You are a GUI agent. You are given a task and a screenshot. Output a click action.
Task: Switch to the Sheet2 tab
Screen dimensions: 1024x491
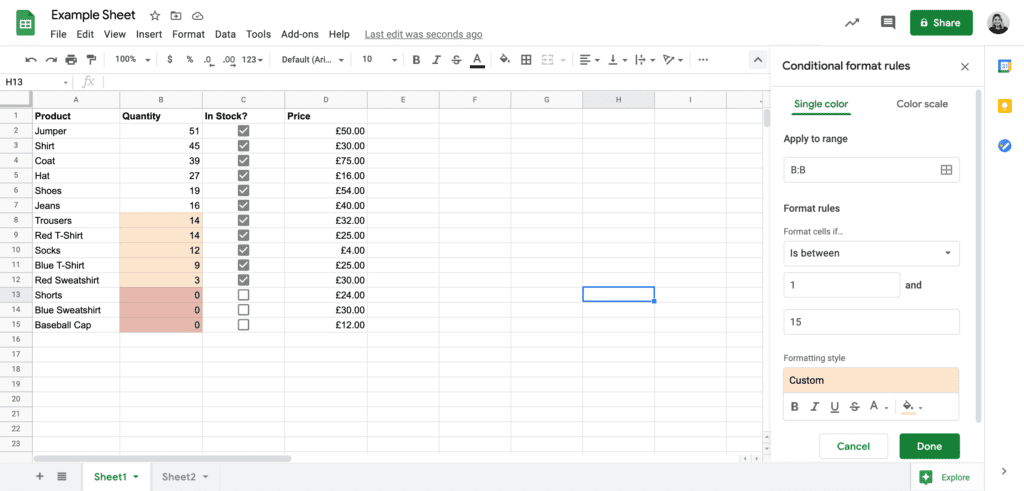coord(185,477)
